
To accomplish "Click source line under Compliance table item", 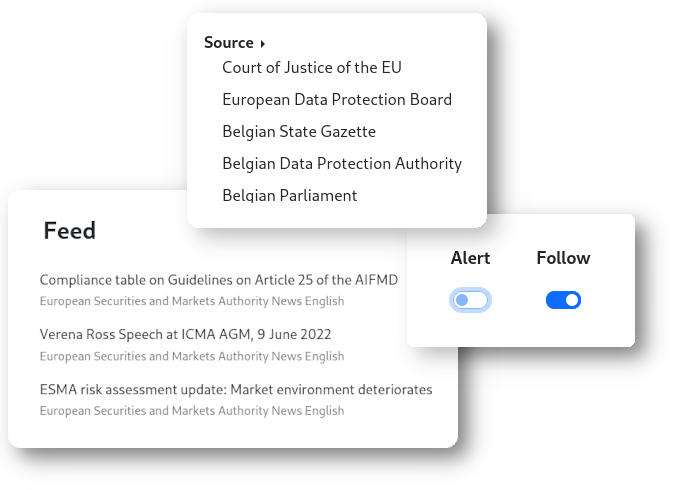I will coord(192,301).
